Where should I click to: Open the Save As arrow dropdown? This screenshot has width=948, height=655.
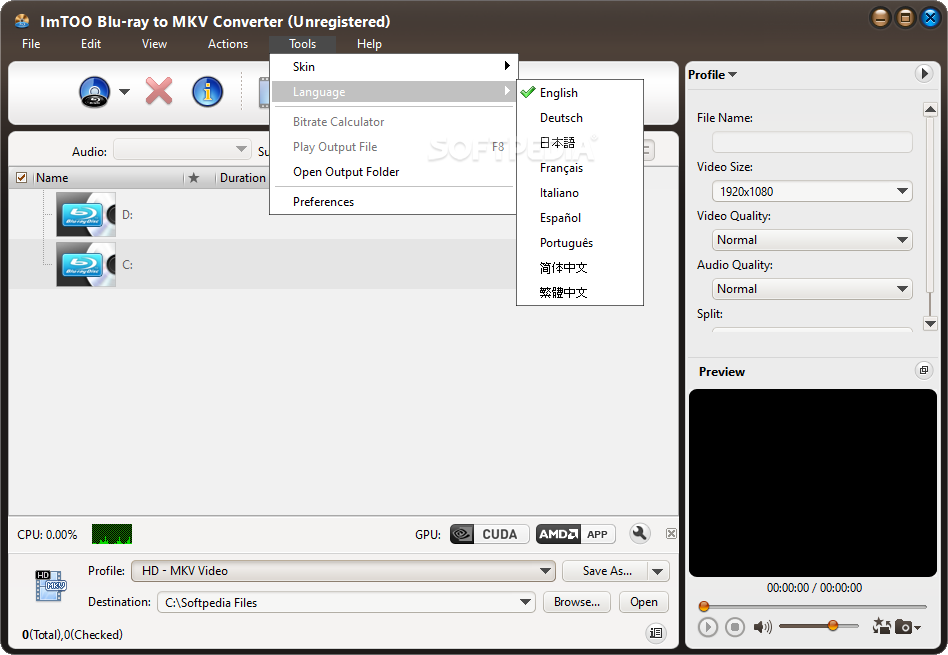(658, 571)
